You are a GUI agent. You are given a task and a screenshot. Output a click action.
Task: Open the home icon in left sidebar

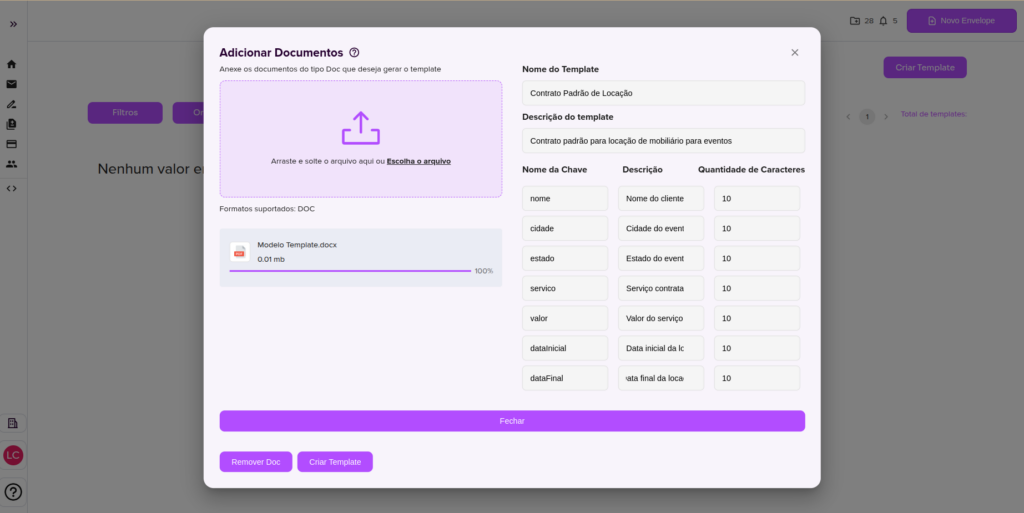pyautogui.click(x=12, y=64)
